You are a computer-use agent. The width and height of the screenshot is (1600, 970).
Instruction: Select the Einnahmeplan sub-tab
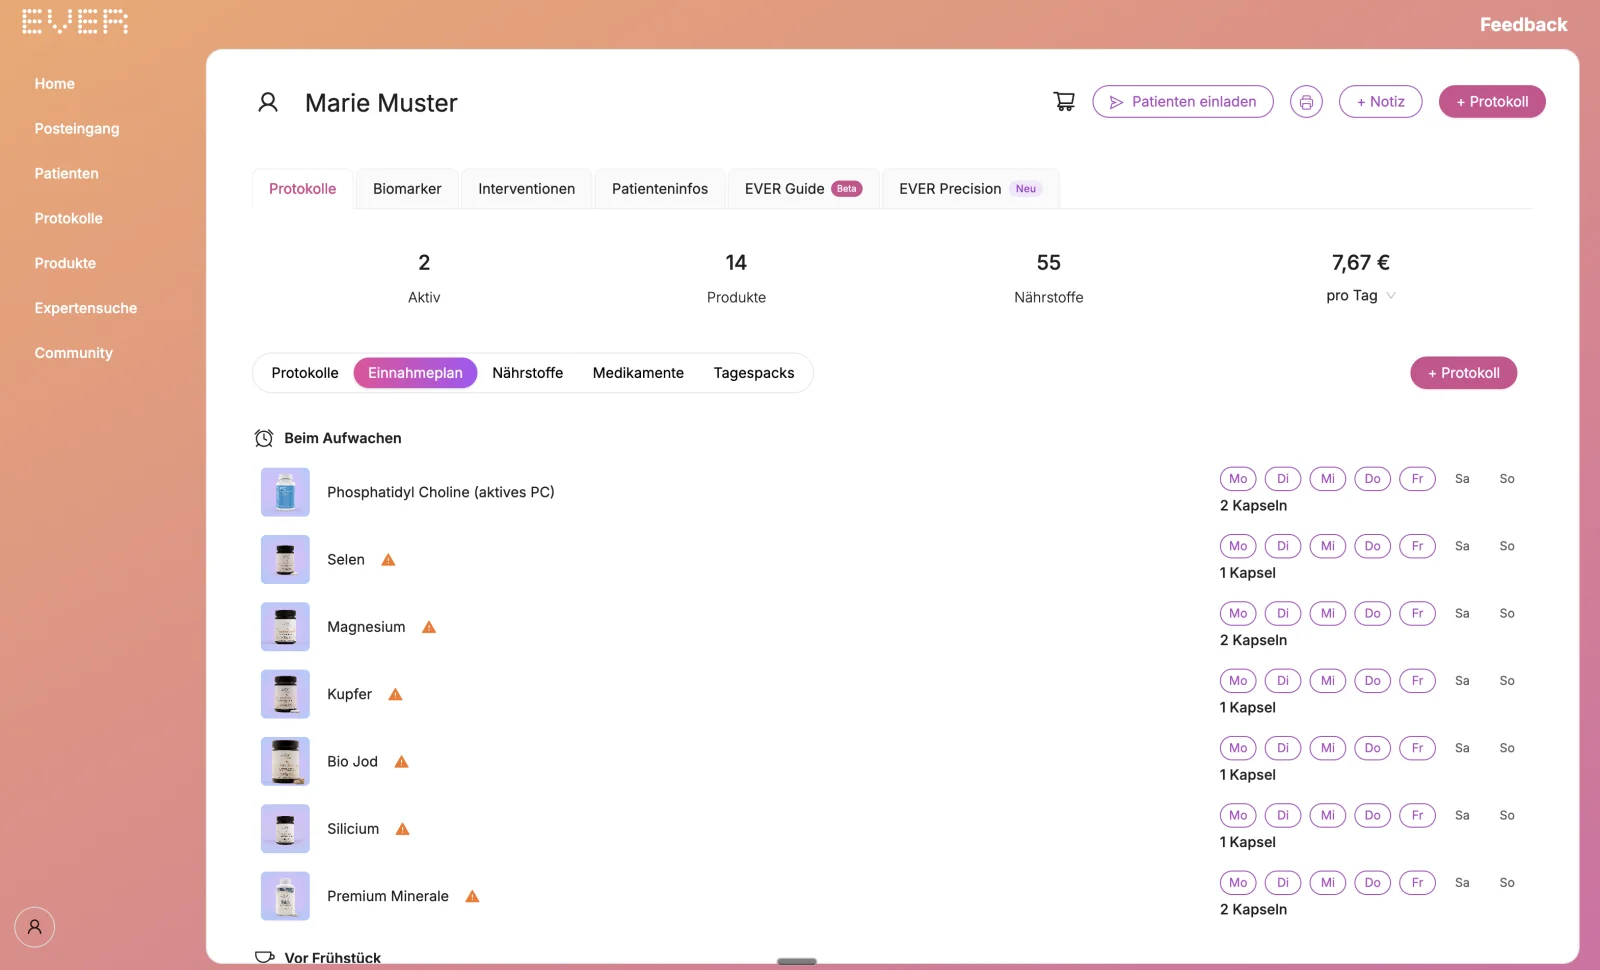(x=415, y=373)
